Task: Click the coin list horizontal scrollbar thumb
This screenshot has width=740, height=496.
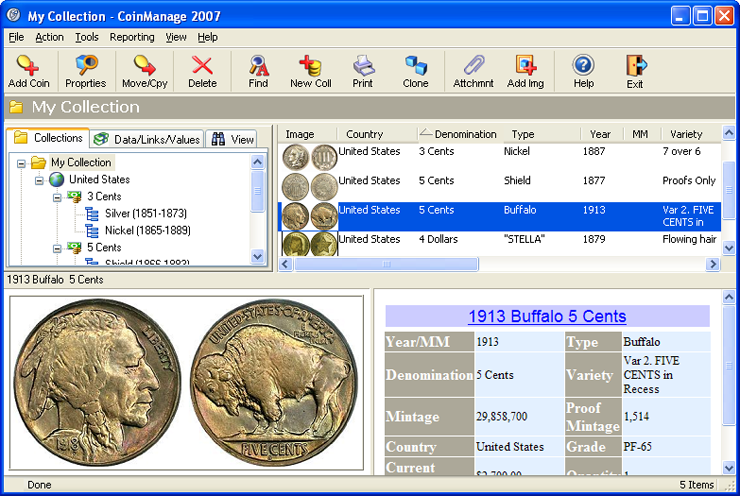Action: [x=387, y=264]
